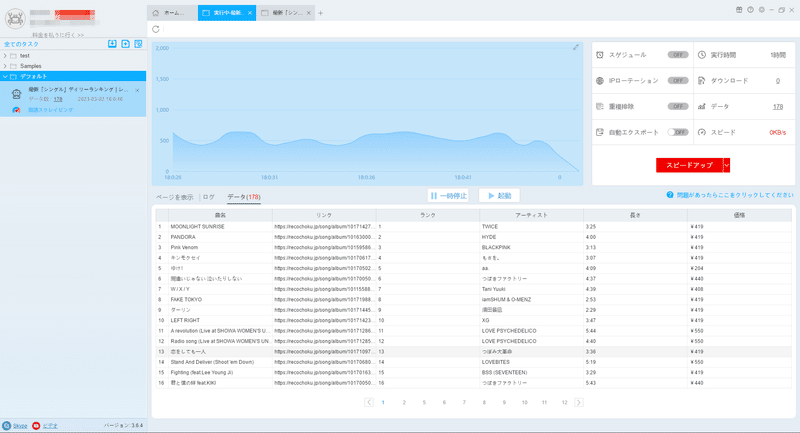Click the 起動 start button
Image resolution: width=800 pixels, height=433 pixels.
tap(499, 196)
